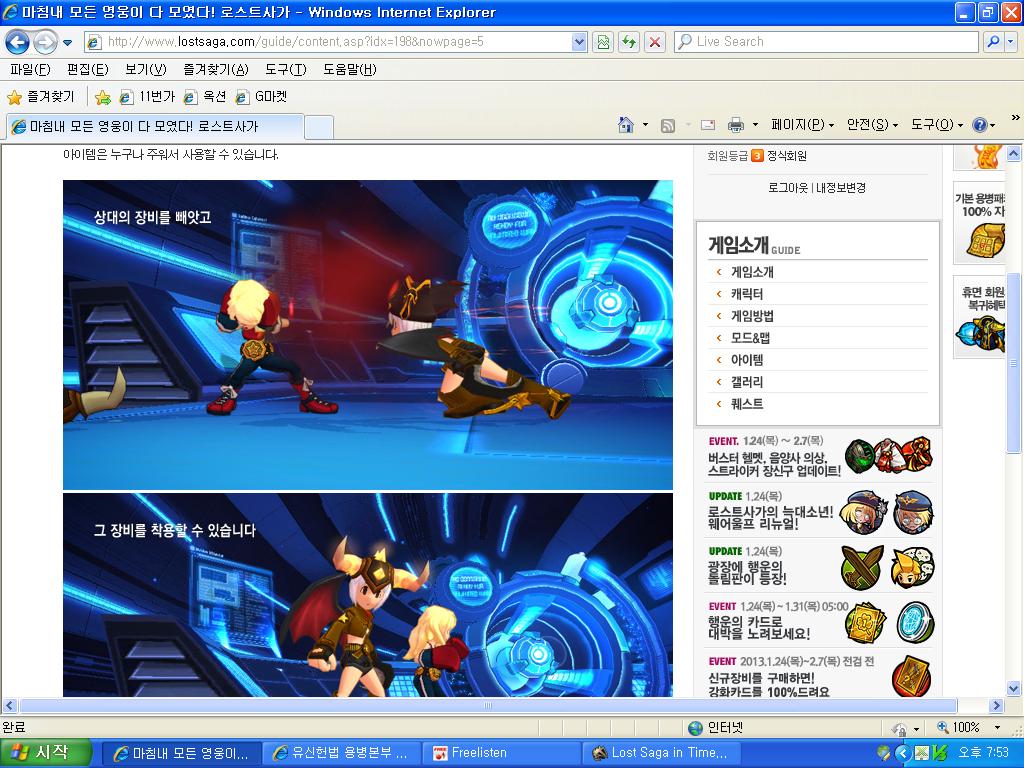1024x768 pixels.
Task: Click the Print icon in command bar
Action: [x=736, y=125]
